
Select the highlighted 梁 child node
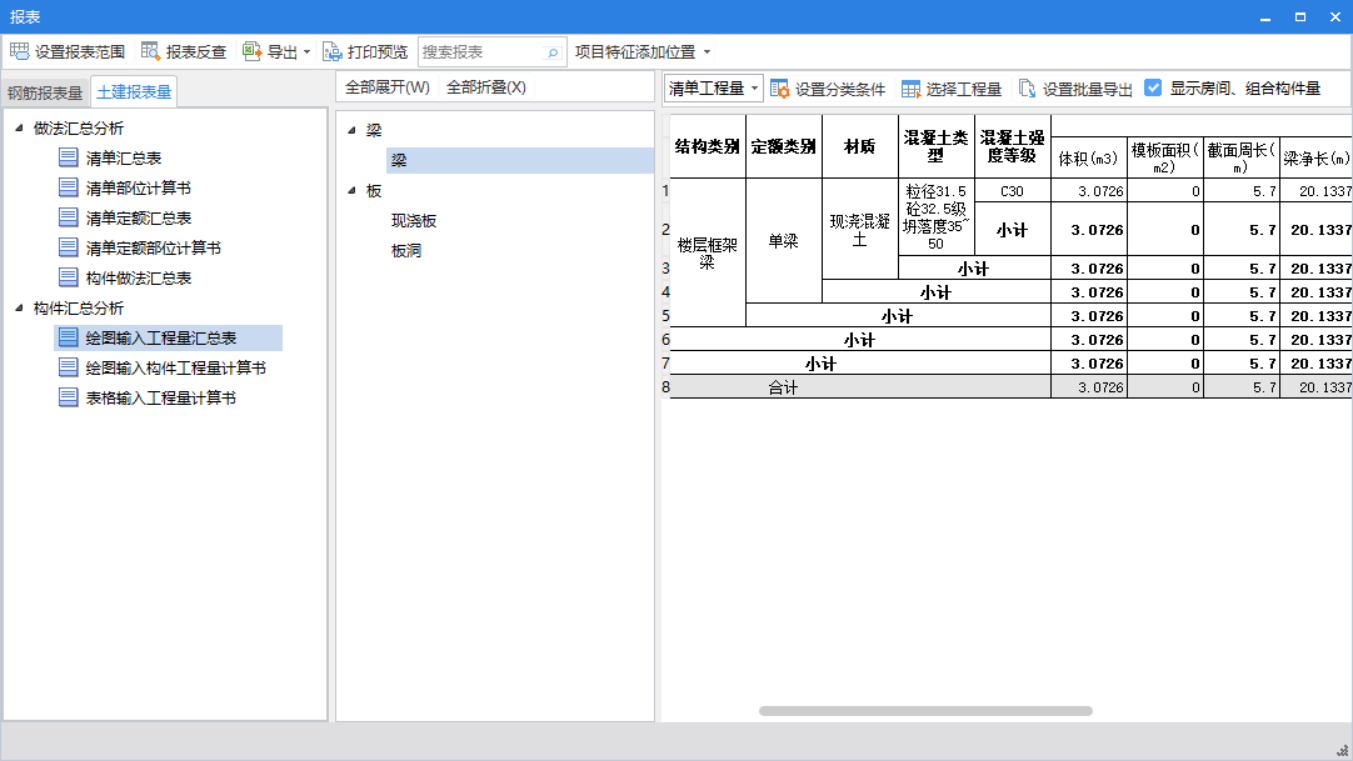[520, 160]
